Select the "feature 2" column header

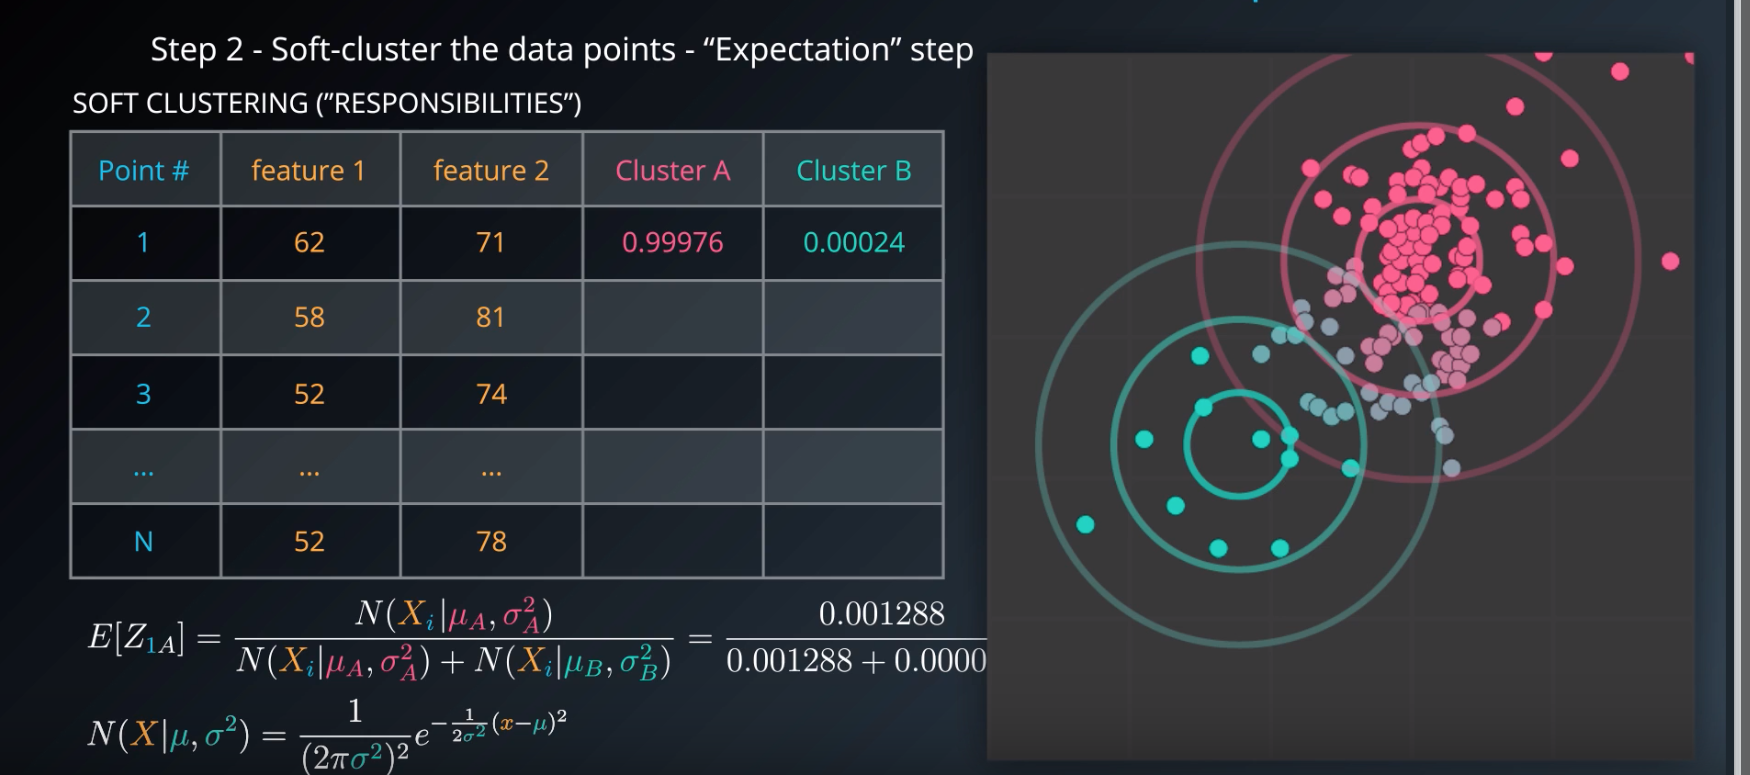point(491,171)
